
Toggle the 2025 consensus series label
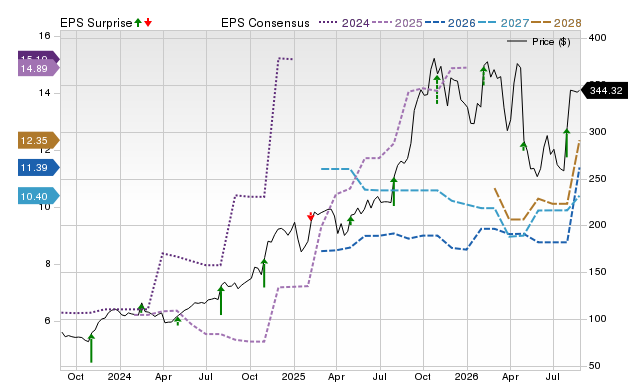[x=409, y=23]
